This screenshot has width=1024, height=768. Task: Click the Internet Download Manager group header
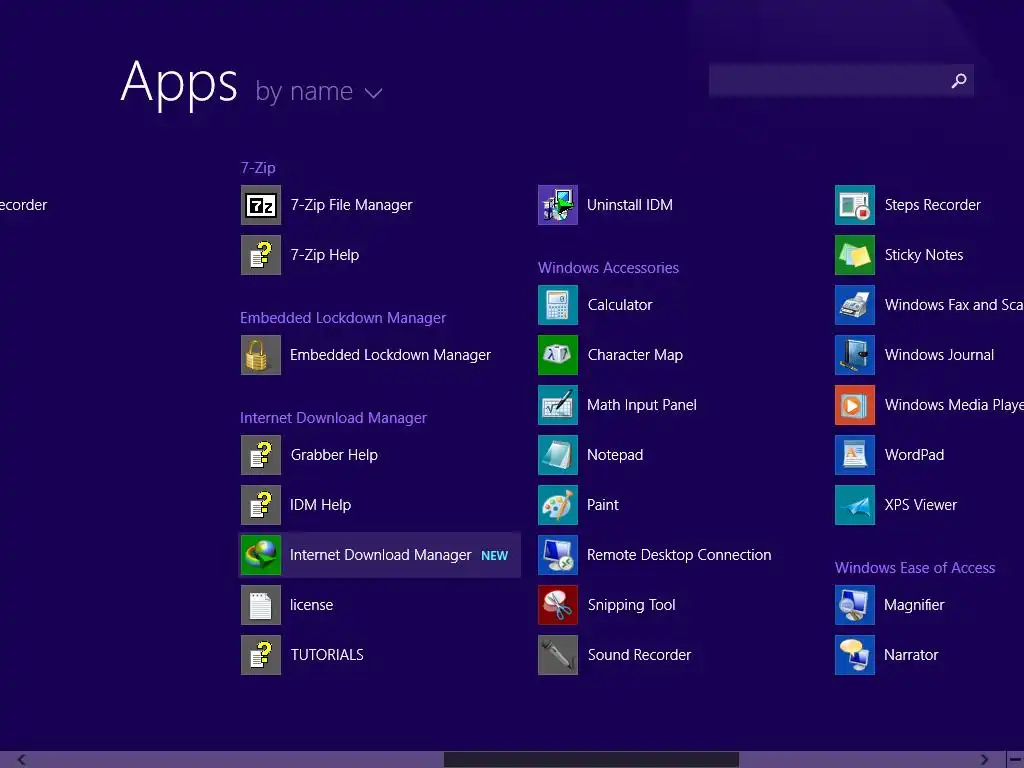(x=333, y=418)
